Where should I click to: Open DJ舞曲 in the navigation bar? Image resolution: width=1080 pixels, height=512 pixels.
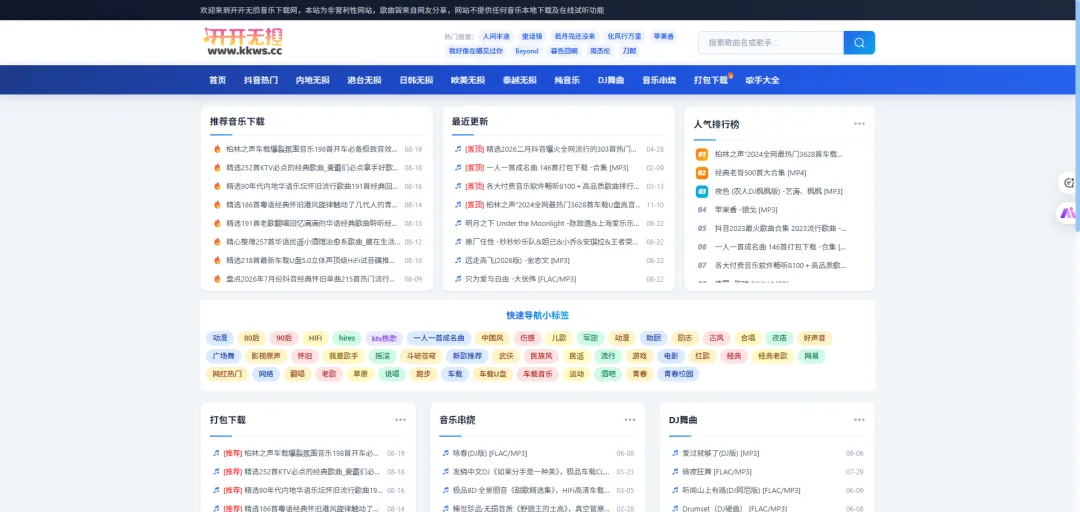tap(611, 80)
